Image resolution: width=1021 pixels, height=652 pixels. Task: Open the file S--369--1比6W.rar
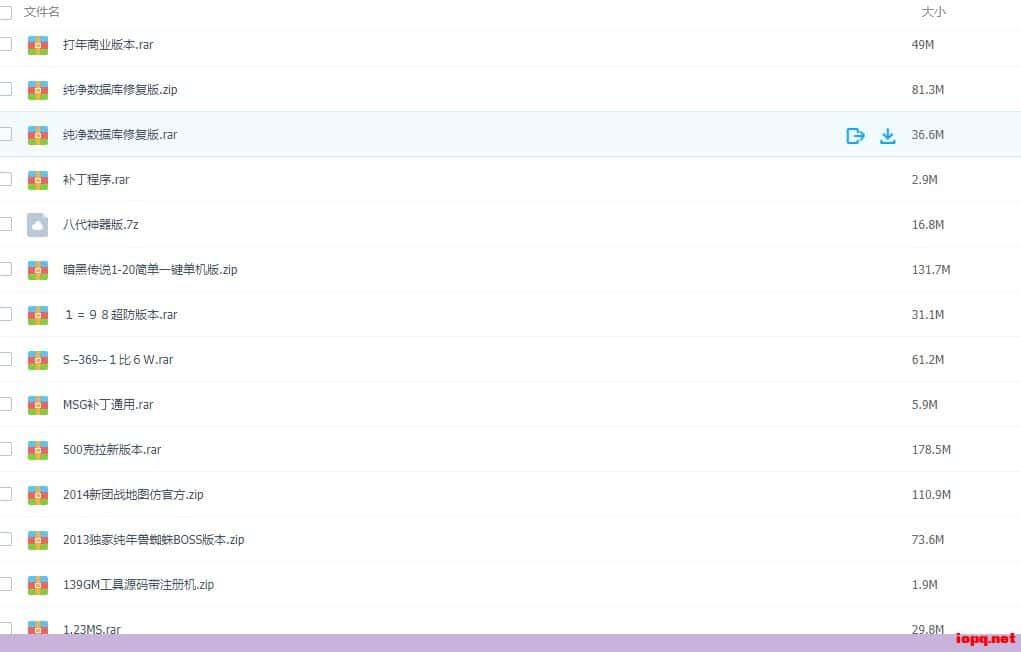pos(117,360)
